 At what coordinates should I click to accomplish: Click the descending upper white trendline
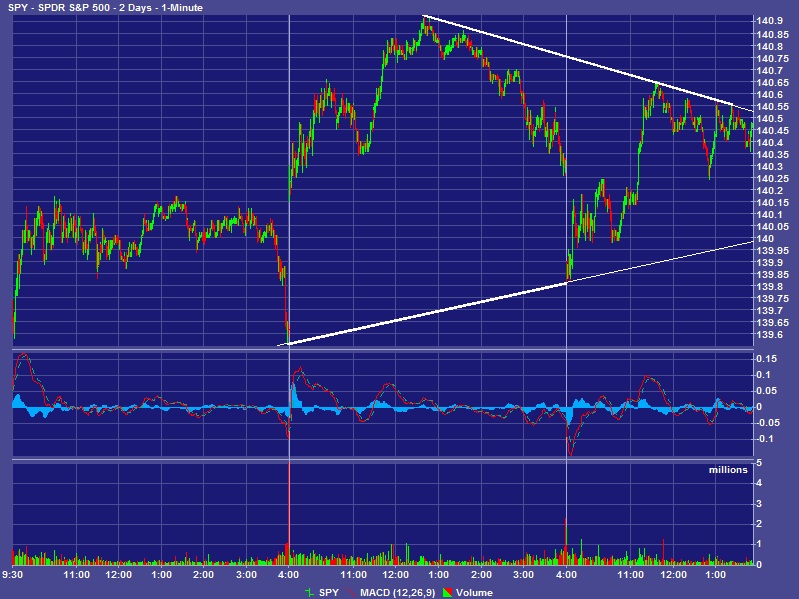pyautogui.click(x=588, y=64)
